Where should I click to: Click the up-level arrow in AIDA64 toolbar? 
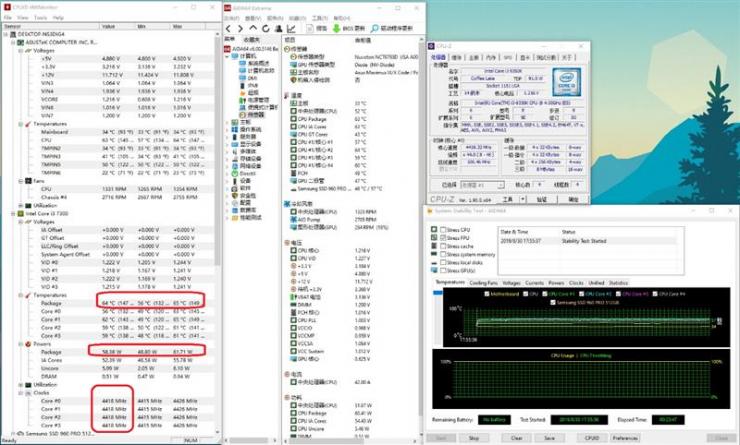pyautogui.click(x=253, y=28)
